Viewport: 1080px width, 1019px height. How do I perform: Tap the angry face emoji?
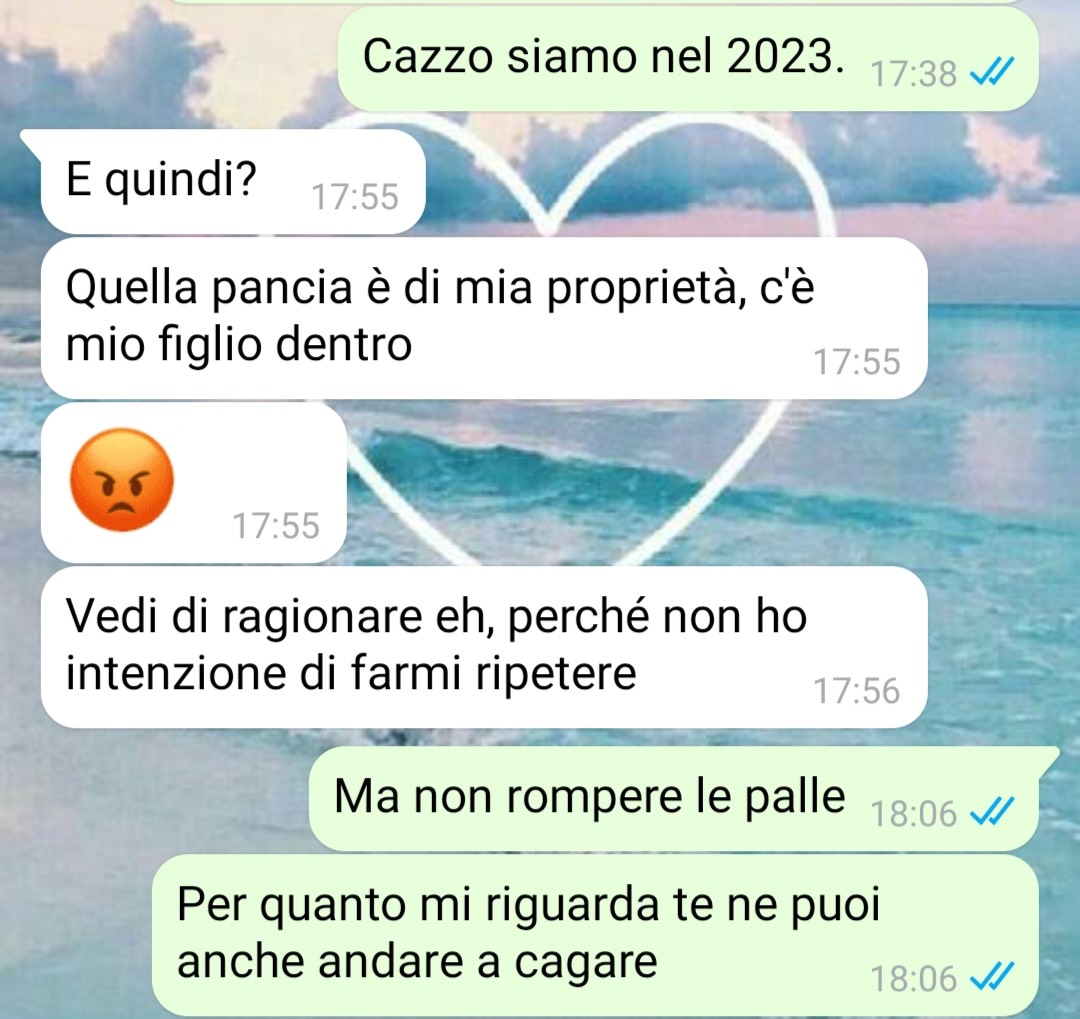pos(122,480)
